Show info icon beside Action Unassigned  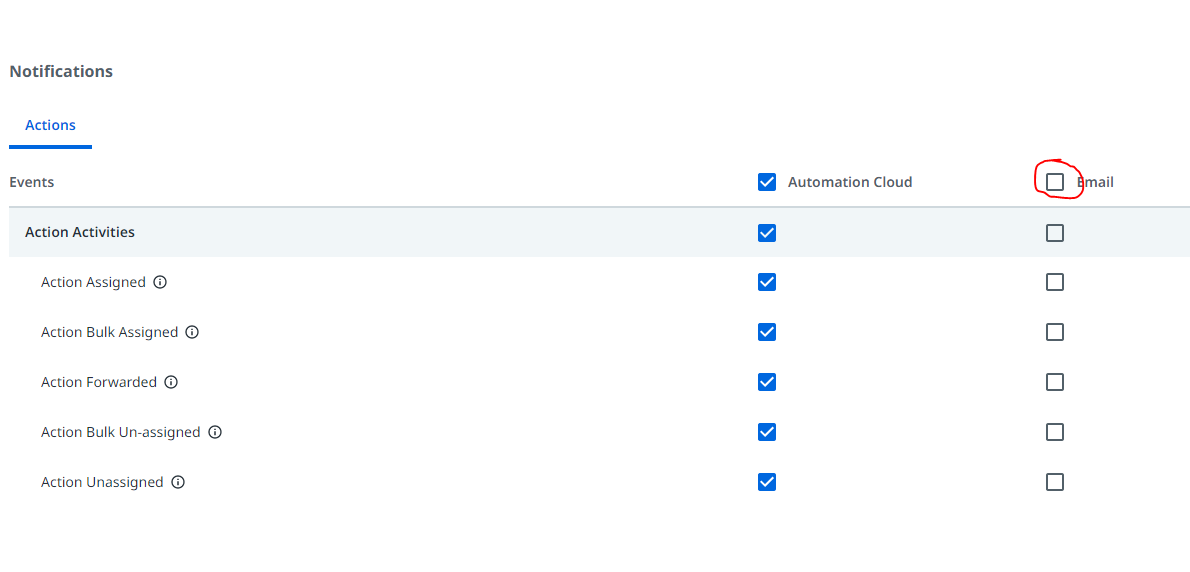[x=178, y=482]
